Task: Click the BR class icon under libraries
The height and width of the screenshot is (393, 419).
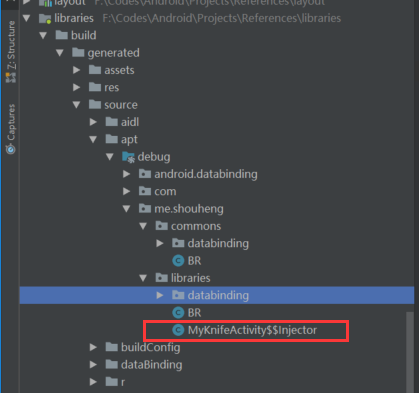Action: pos(178,313)
